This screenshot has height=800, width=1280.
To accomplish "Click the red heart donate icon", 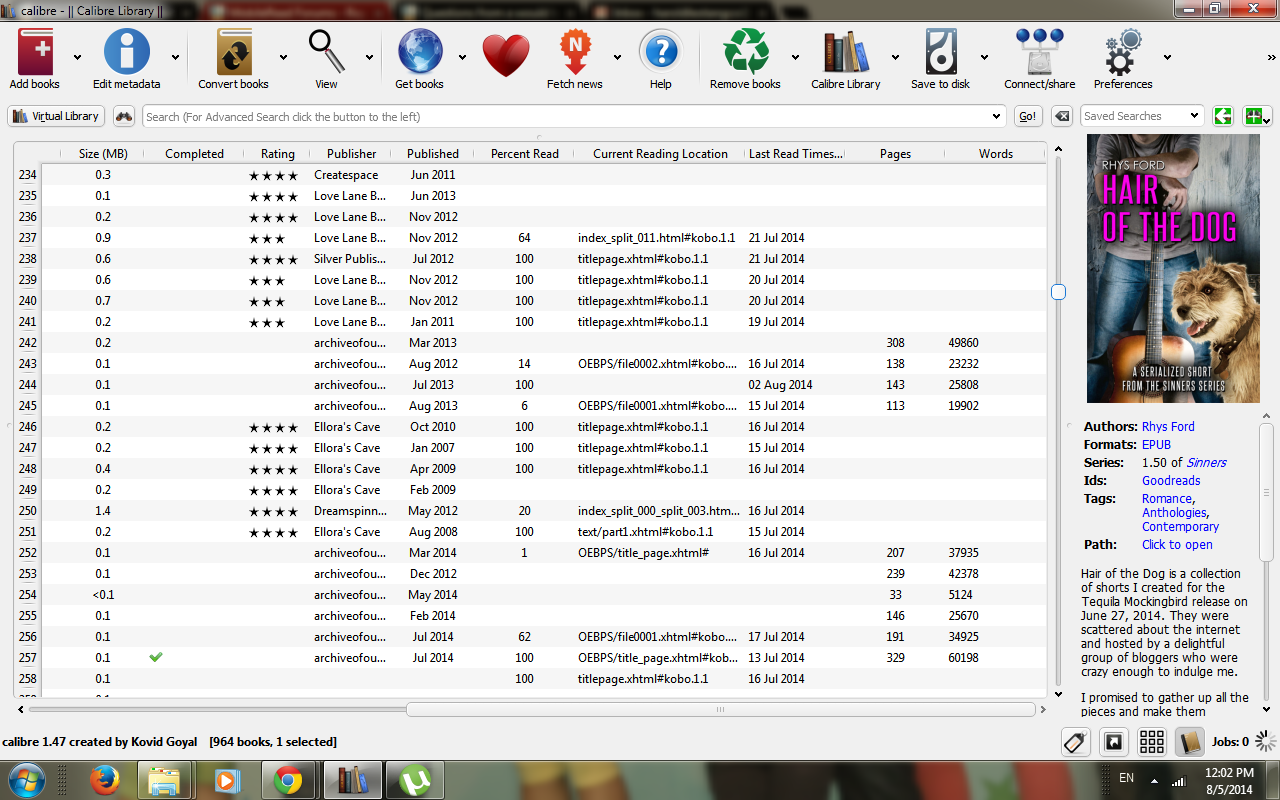I will point(506,56).
